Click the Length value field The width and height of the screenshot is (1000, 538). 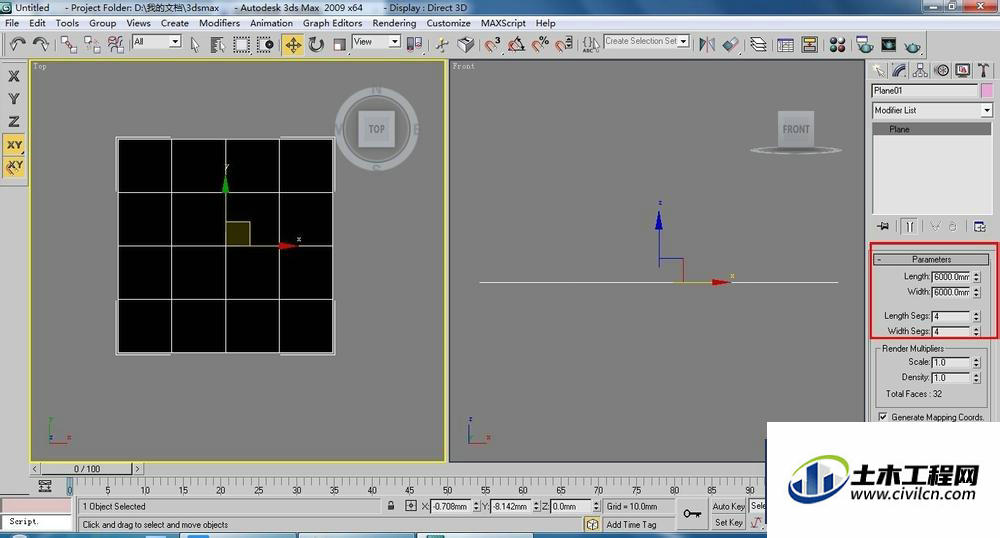click(x=951, y=277)
